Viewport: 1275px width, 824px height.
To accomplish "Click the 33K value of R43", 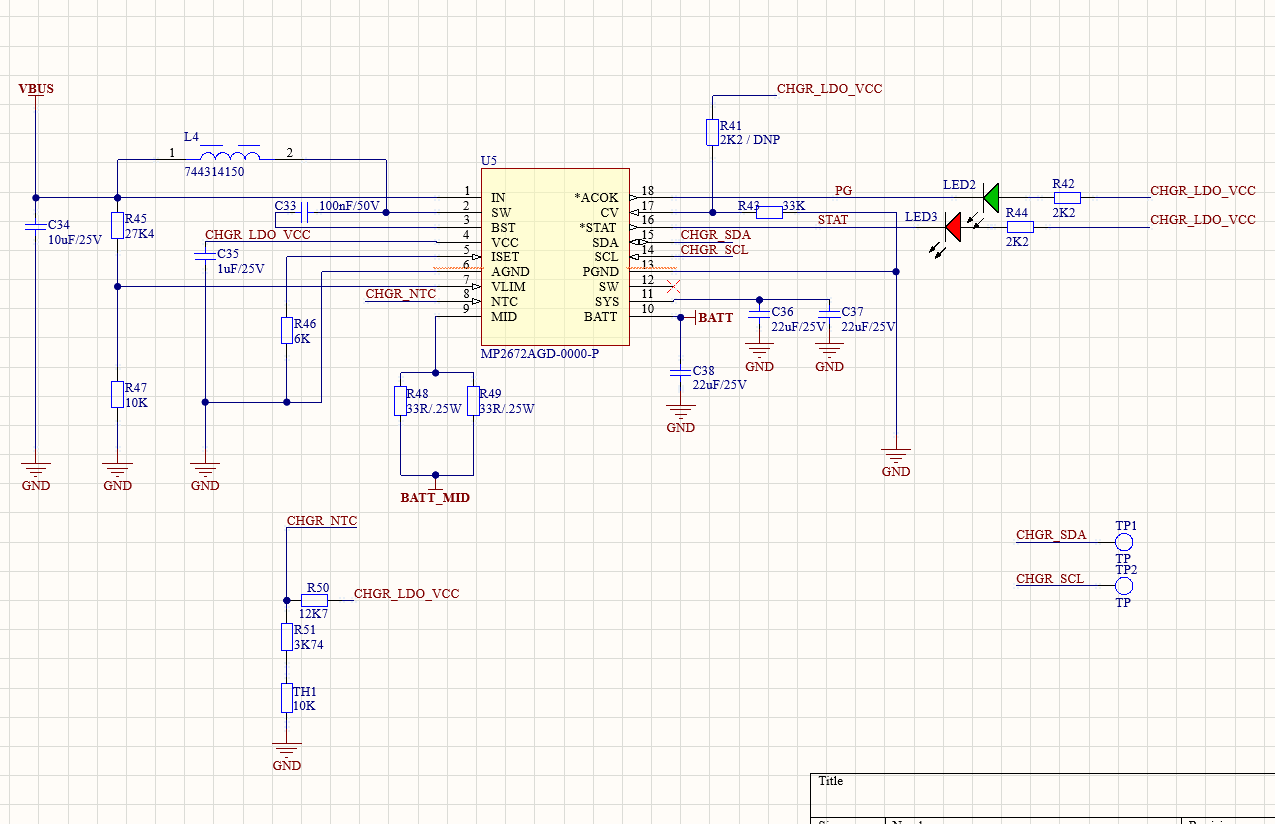I will (x=794, y=205).
